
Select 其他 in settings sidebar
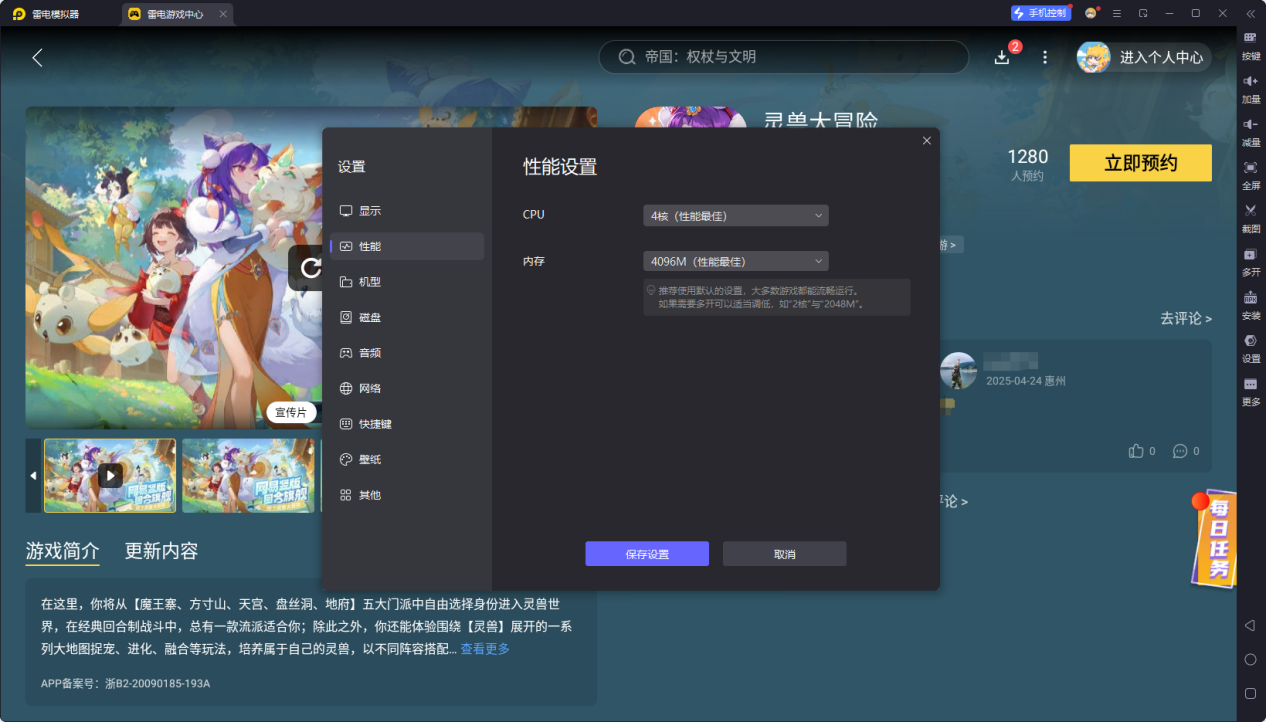[x=407, y=495]
